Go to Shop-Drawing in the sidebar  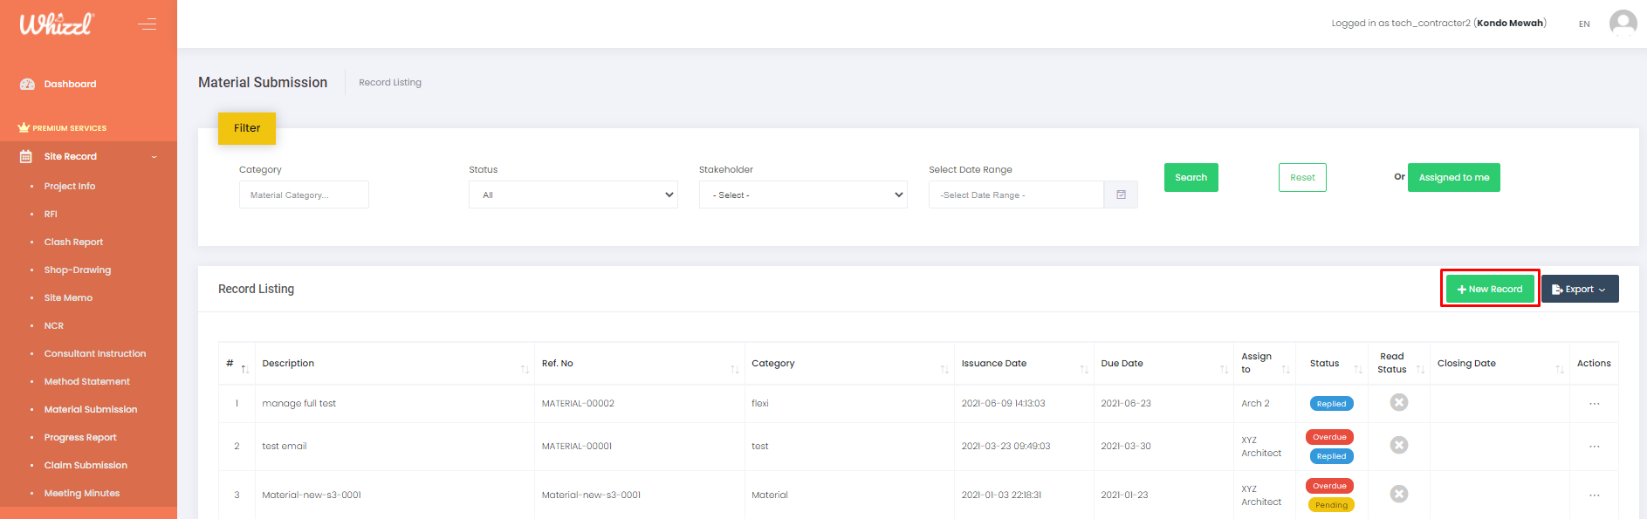(77, 270)
